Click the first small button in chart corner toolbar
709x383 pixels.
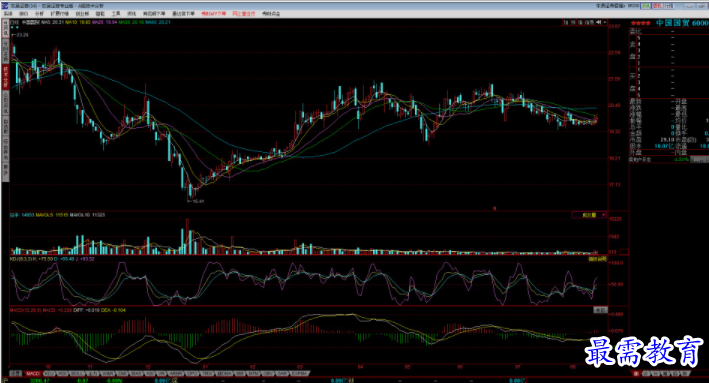point(567,22)
